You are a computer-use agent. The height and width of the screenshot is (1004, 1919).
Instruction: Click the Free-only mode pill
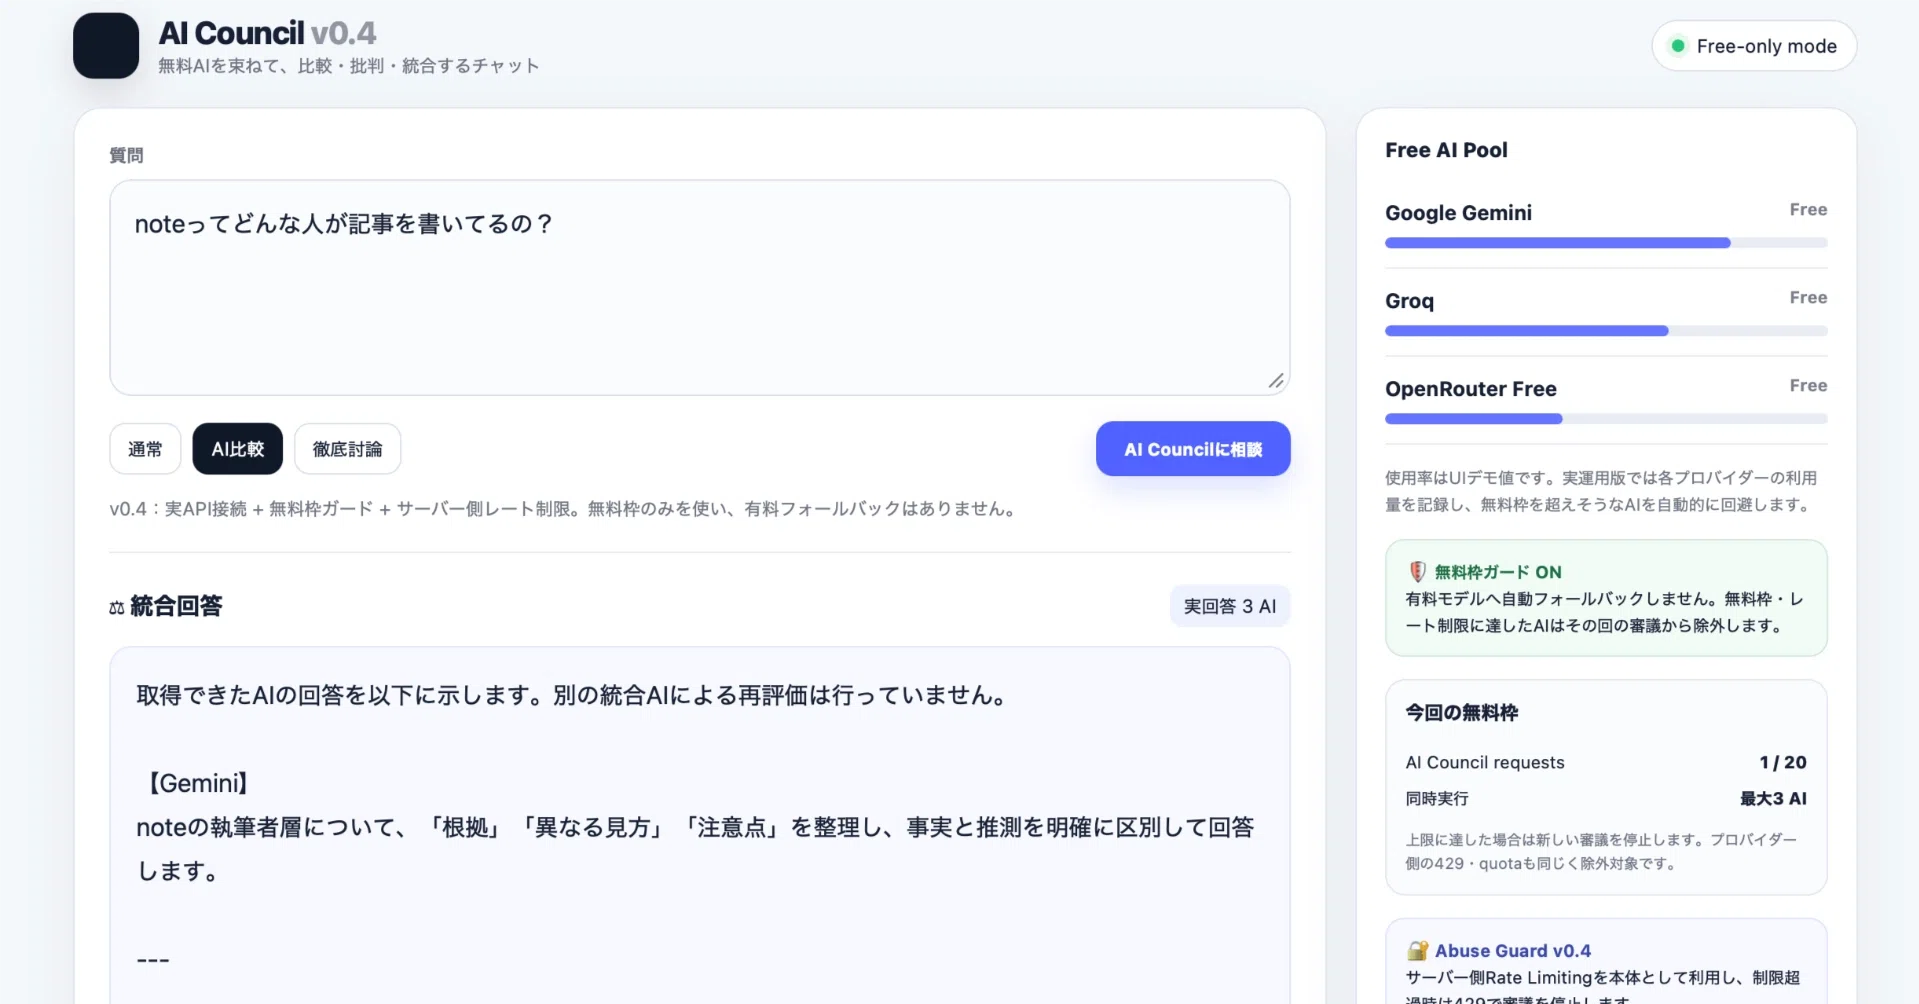click(1754, 46)
